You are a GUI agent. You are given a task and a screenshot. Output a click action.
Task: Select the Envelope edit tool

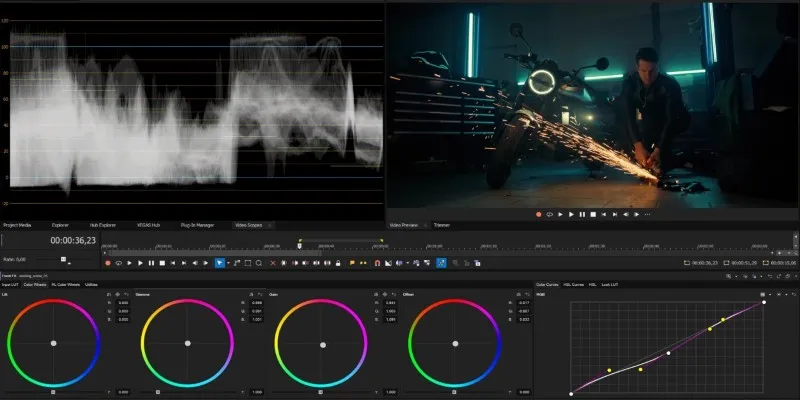pos(237,263)
